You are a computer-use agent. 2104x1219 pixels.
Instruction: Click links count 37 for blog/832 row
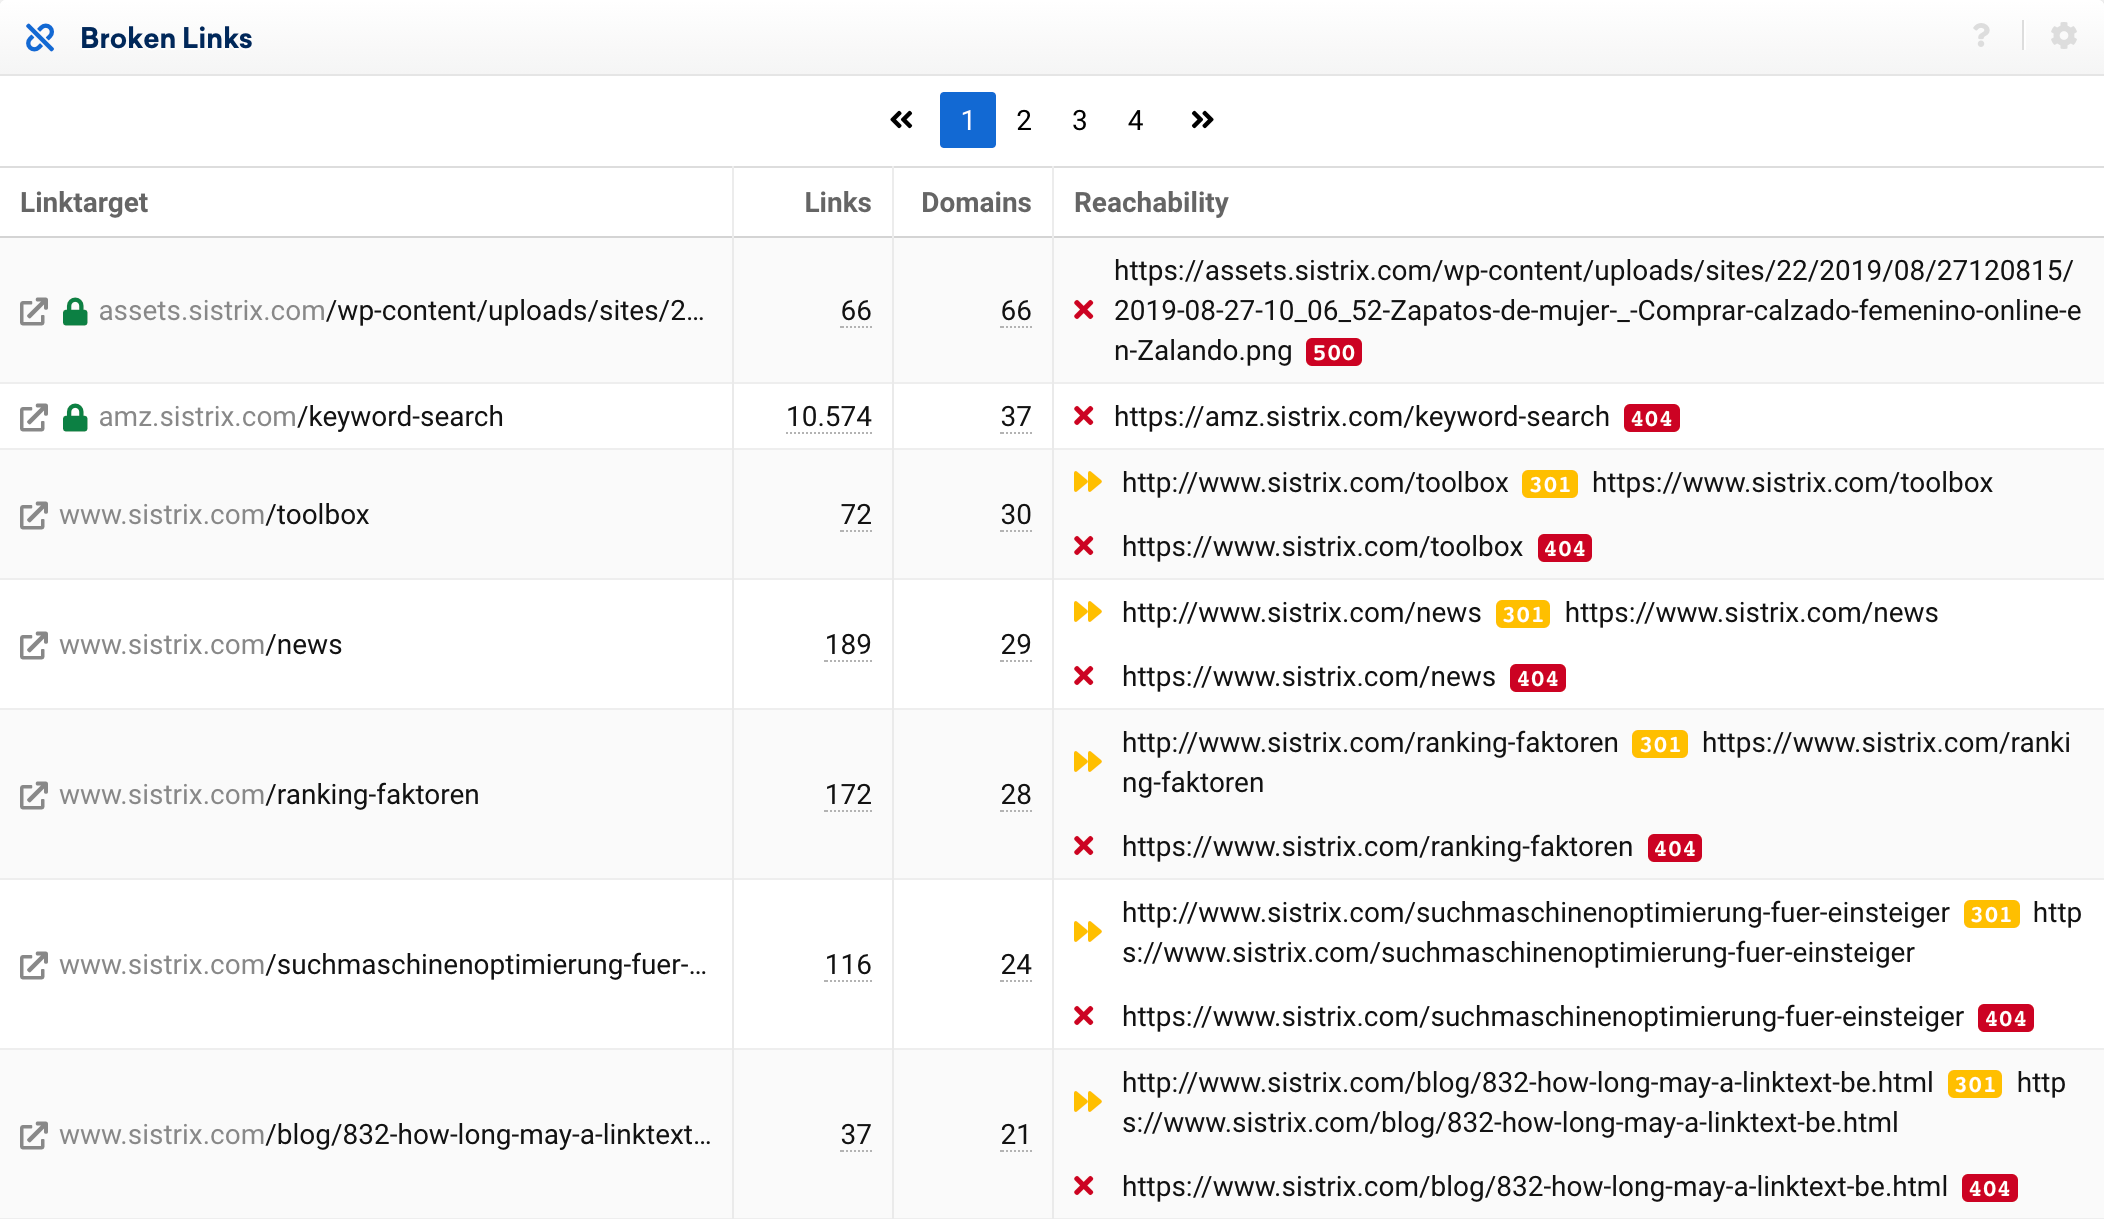click(x=856, y=1135)
